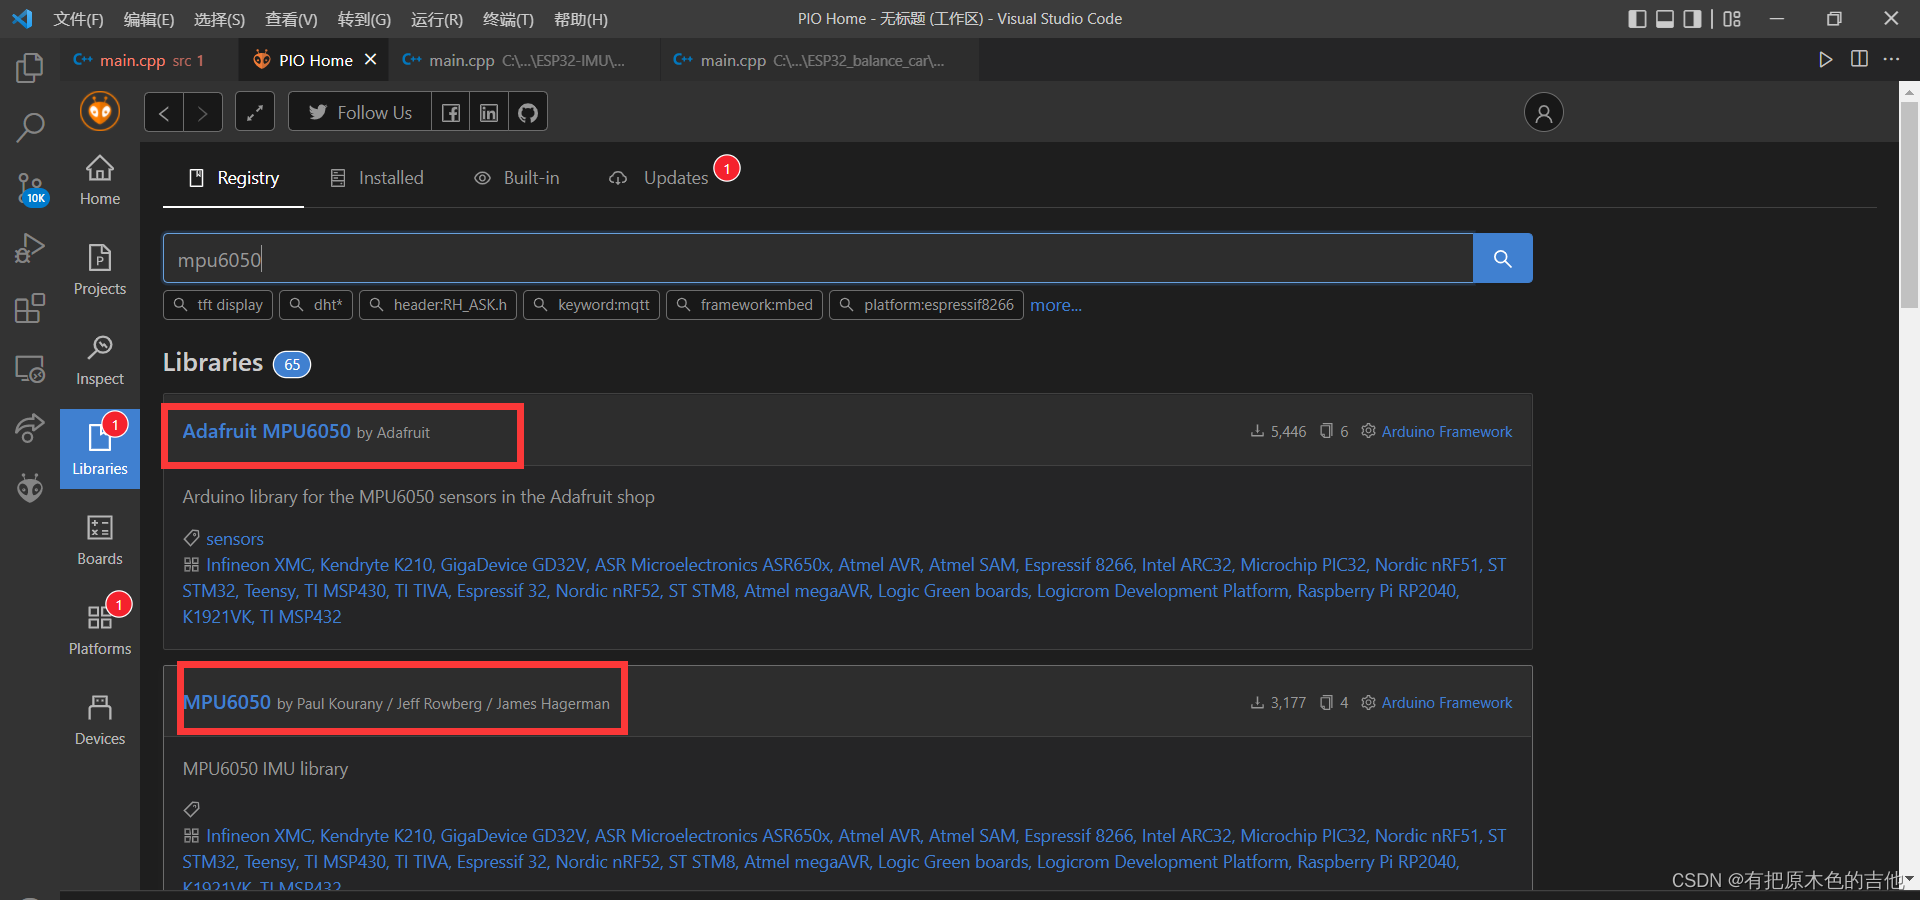Click the Follow Us Twitter button
The width and height of the screenshot is (1920, 900).
(360, 112)
